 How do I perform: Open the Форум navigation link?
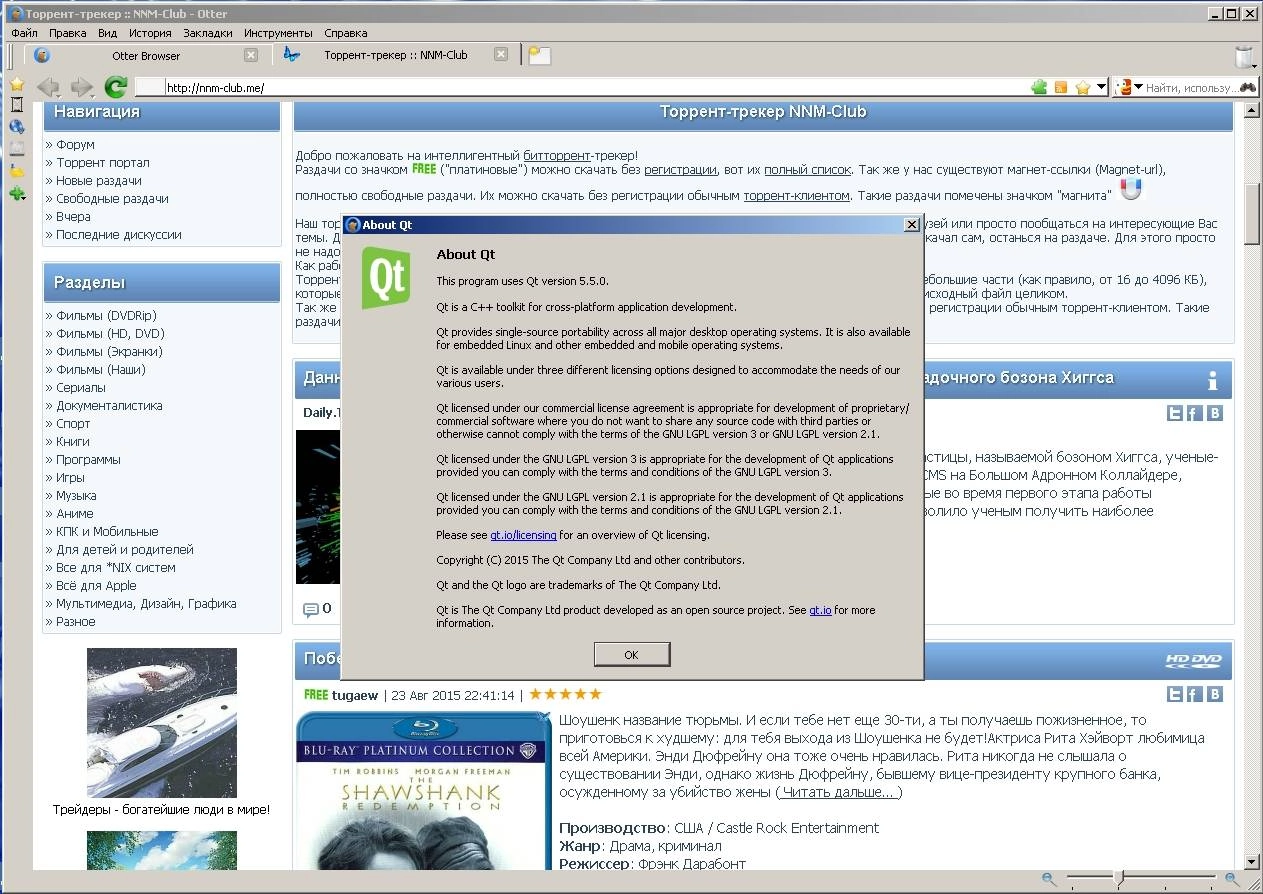point(75,144)
